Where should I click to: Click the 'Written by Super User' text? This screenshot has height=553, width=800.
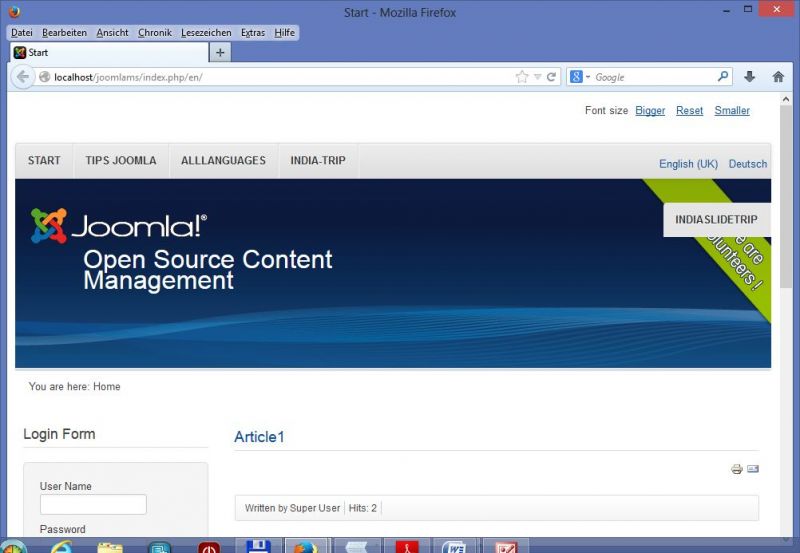pos(292,508)
